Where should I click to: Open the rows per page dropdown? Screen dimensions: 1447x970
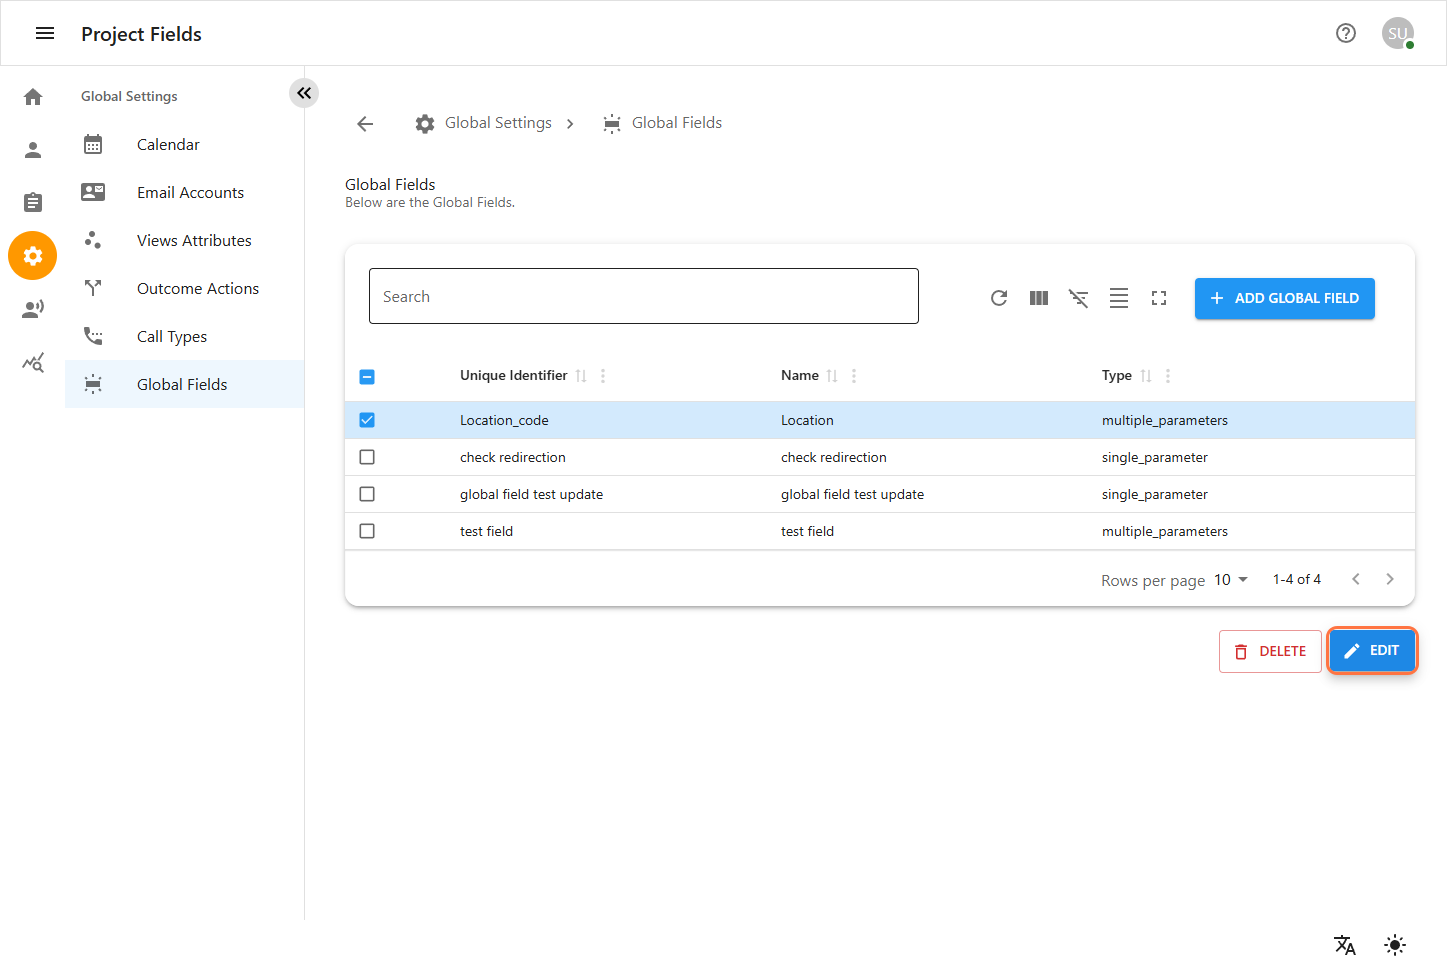(x=1231, y=580)
